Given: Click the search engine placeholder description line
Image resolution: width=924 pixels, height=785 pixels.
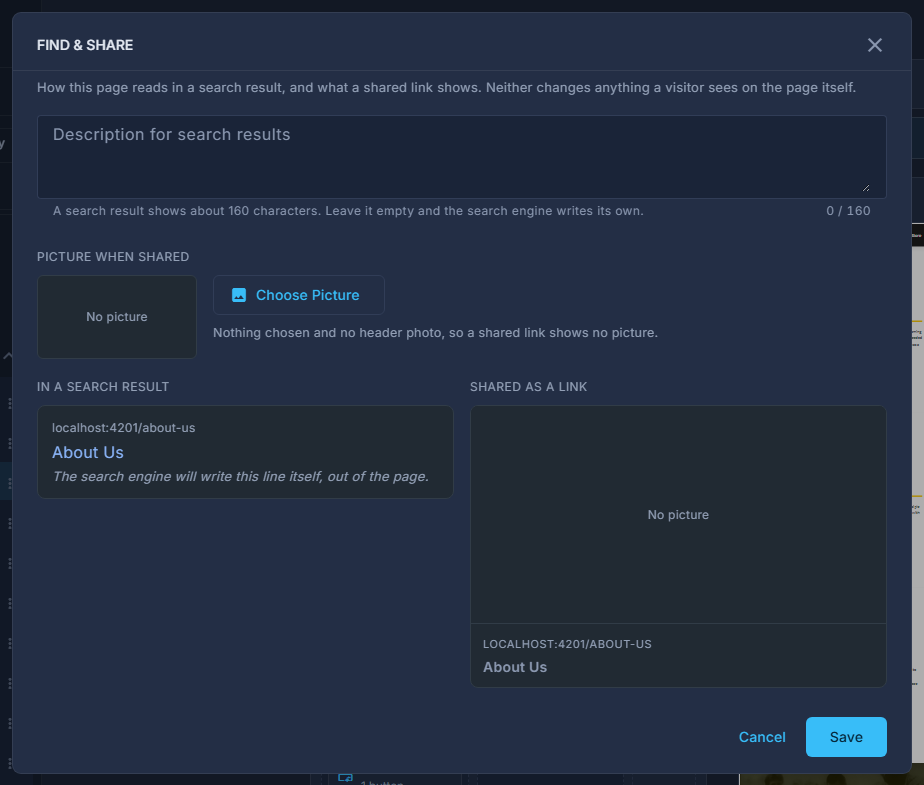Looking at the screenshot, I should pos(240,476).
